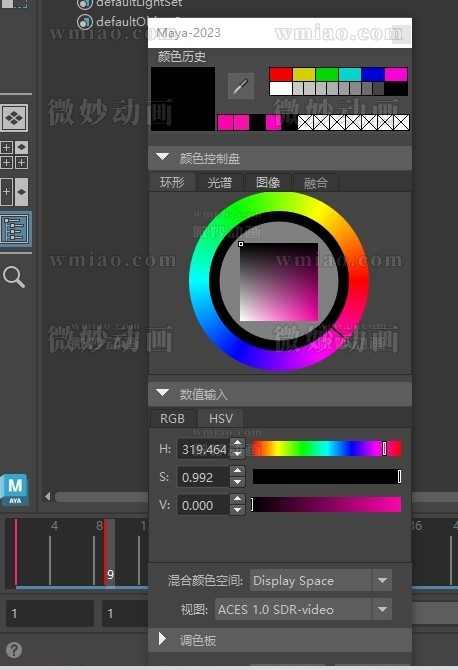Click the H hue gradient slider
The width and height of the screenshot is (458, 670).
point(327,449)
